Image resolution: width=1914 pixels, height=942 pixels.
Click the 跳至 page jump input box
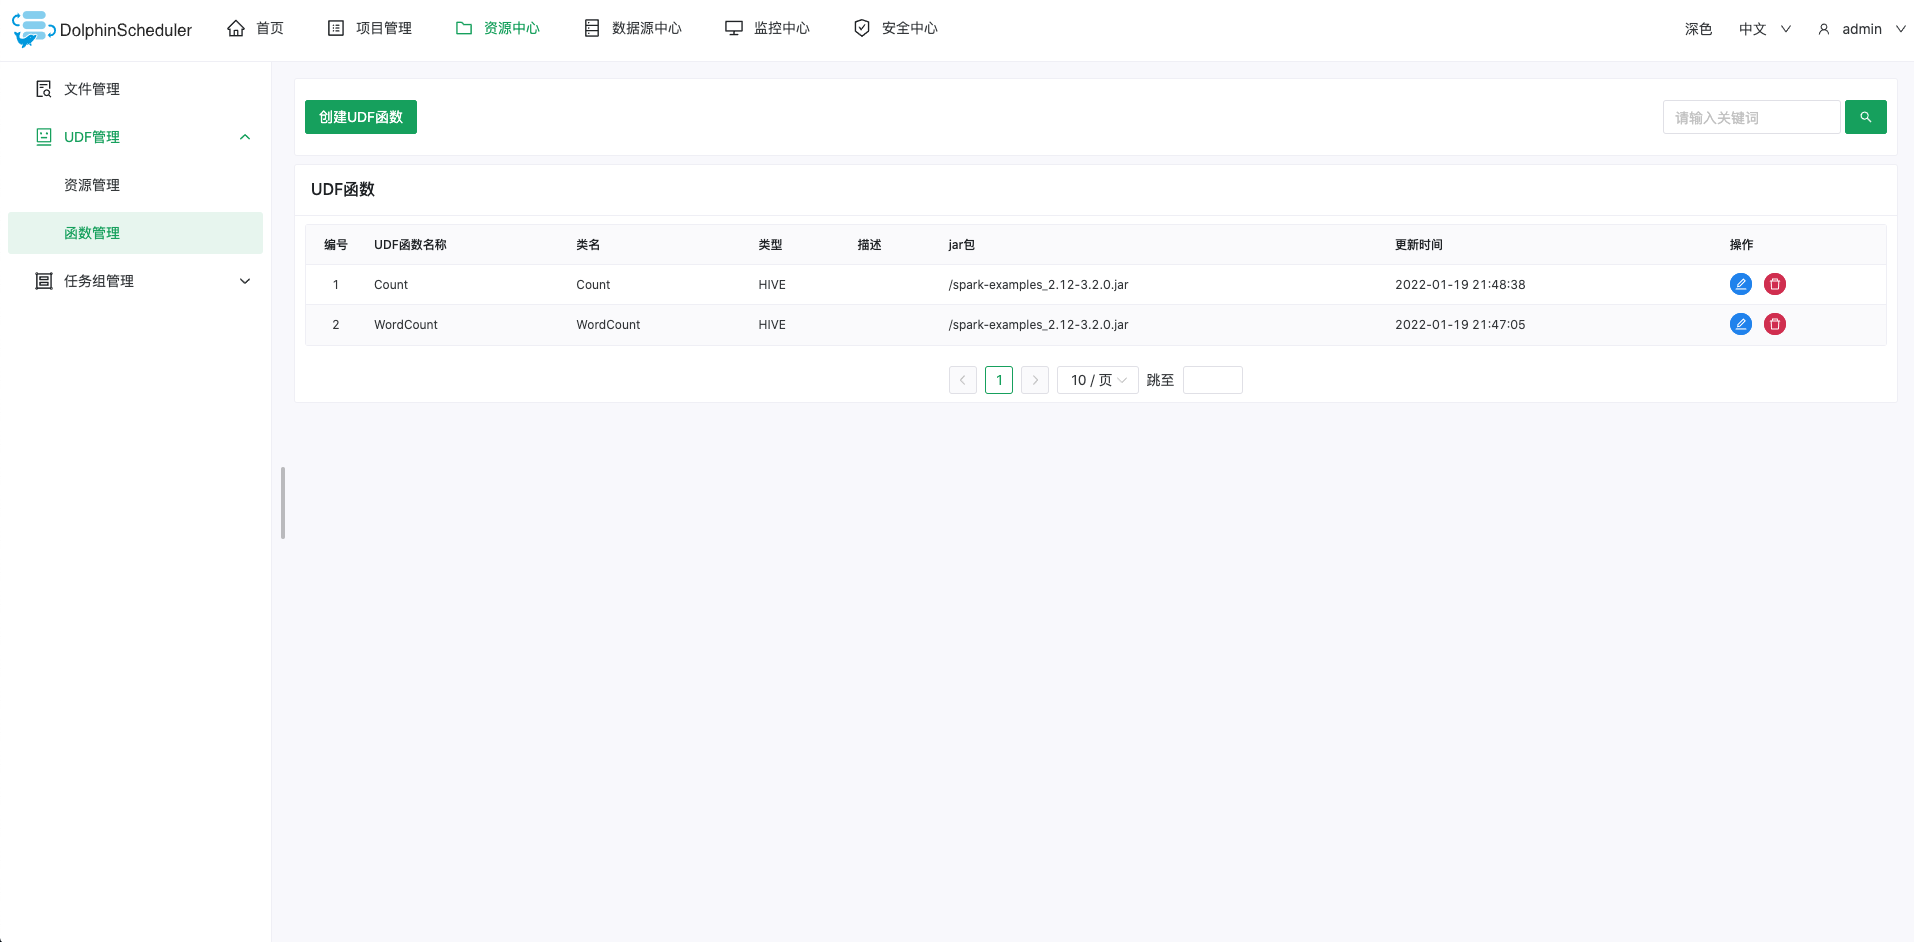tap(1213, 380)
